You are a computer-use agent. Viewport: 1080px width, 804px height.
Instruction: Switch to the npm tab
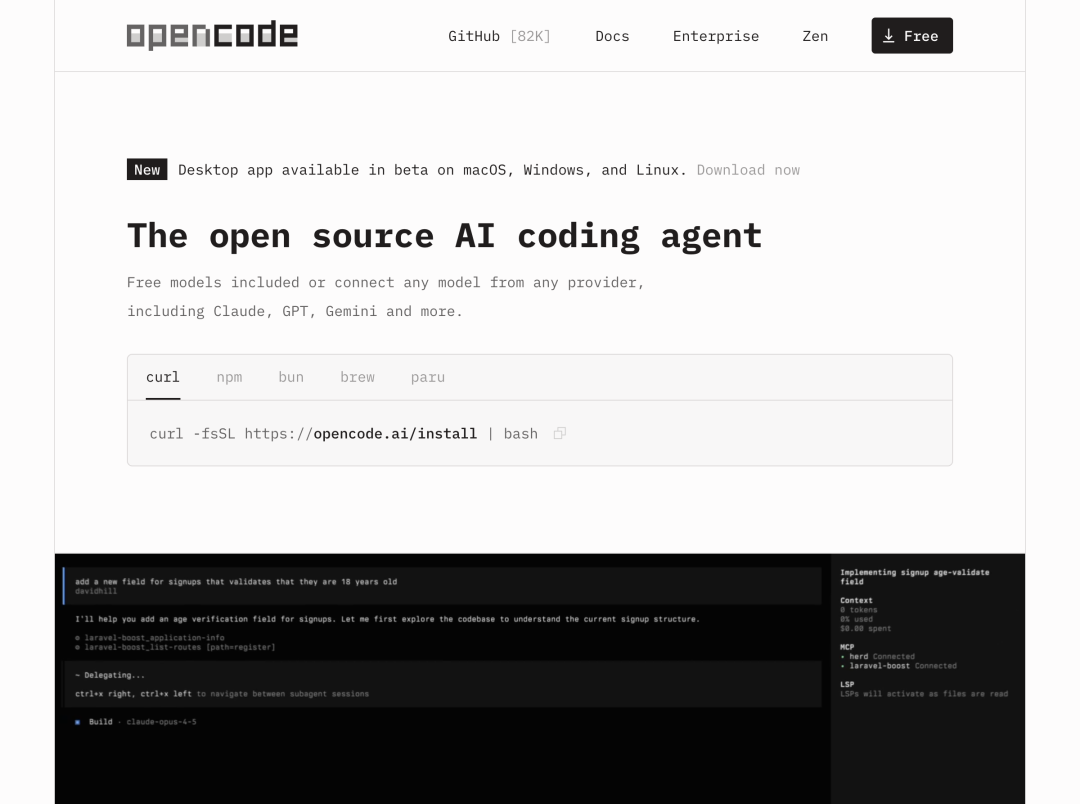pyautogui.click(x=229, y=377)
